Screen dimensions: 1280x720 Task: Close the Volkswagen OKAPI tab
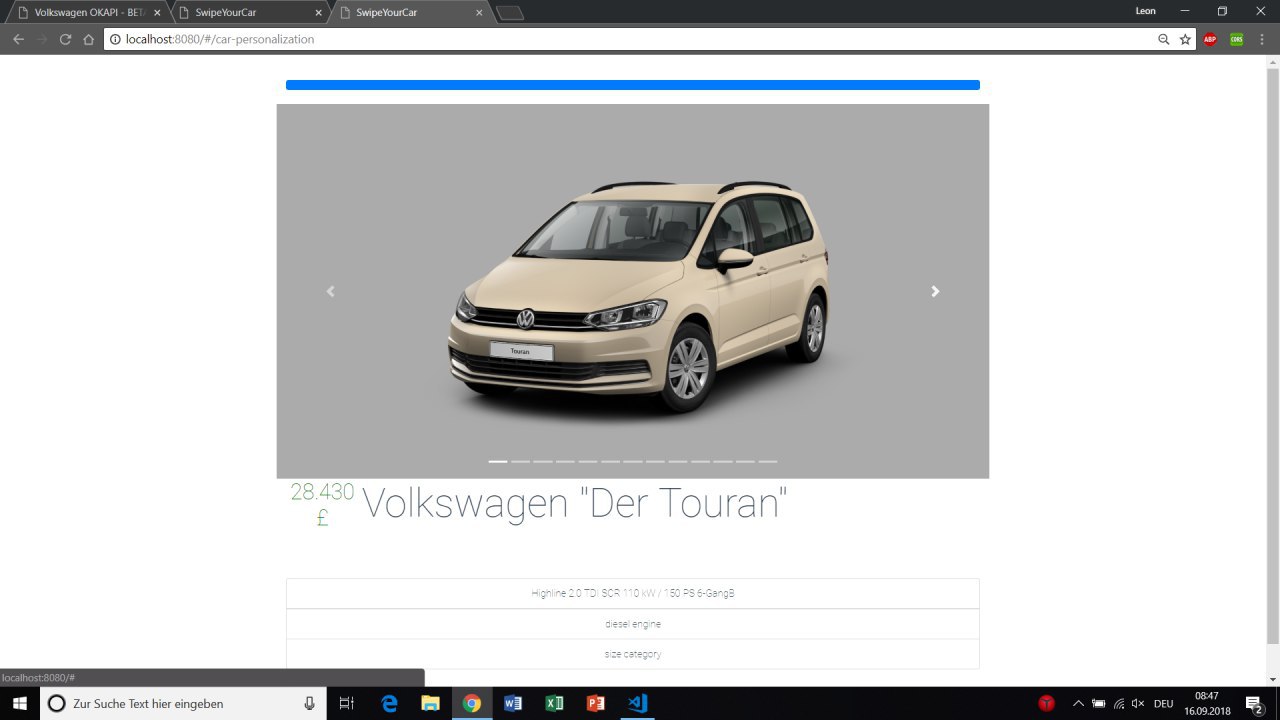(157, 13)
